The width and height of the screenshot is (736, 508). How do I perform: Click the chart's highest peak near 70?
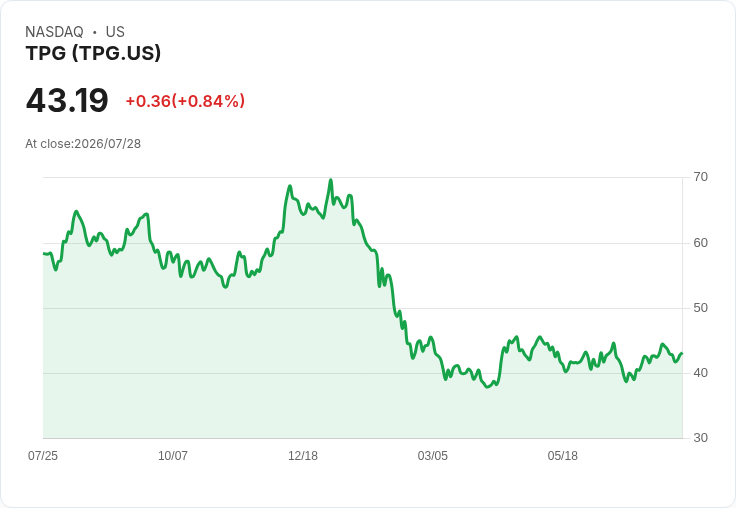click(331, 180)
